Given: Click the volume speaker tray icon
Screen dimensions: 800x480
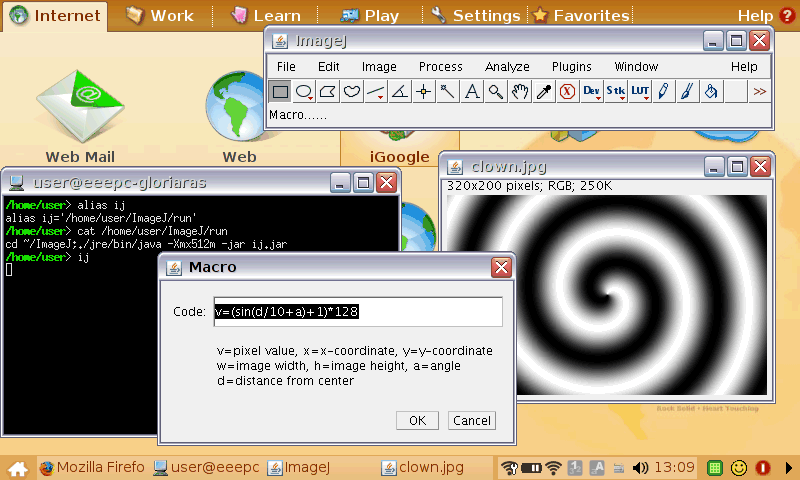Looking at the screenshot, I should [x=640, y=467].
